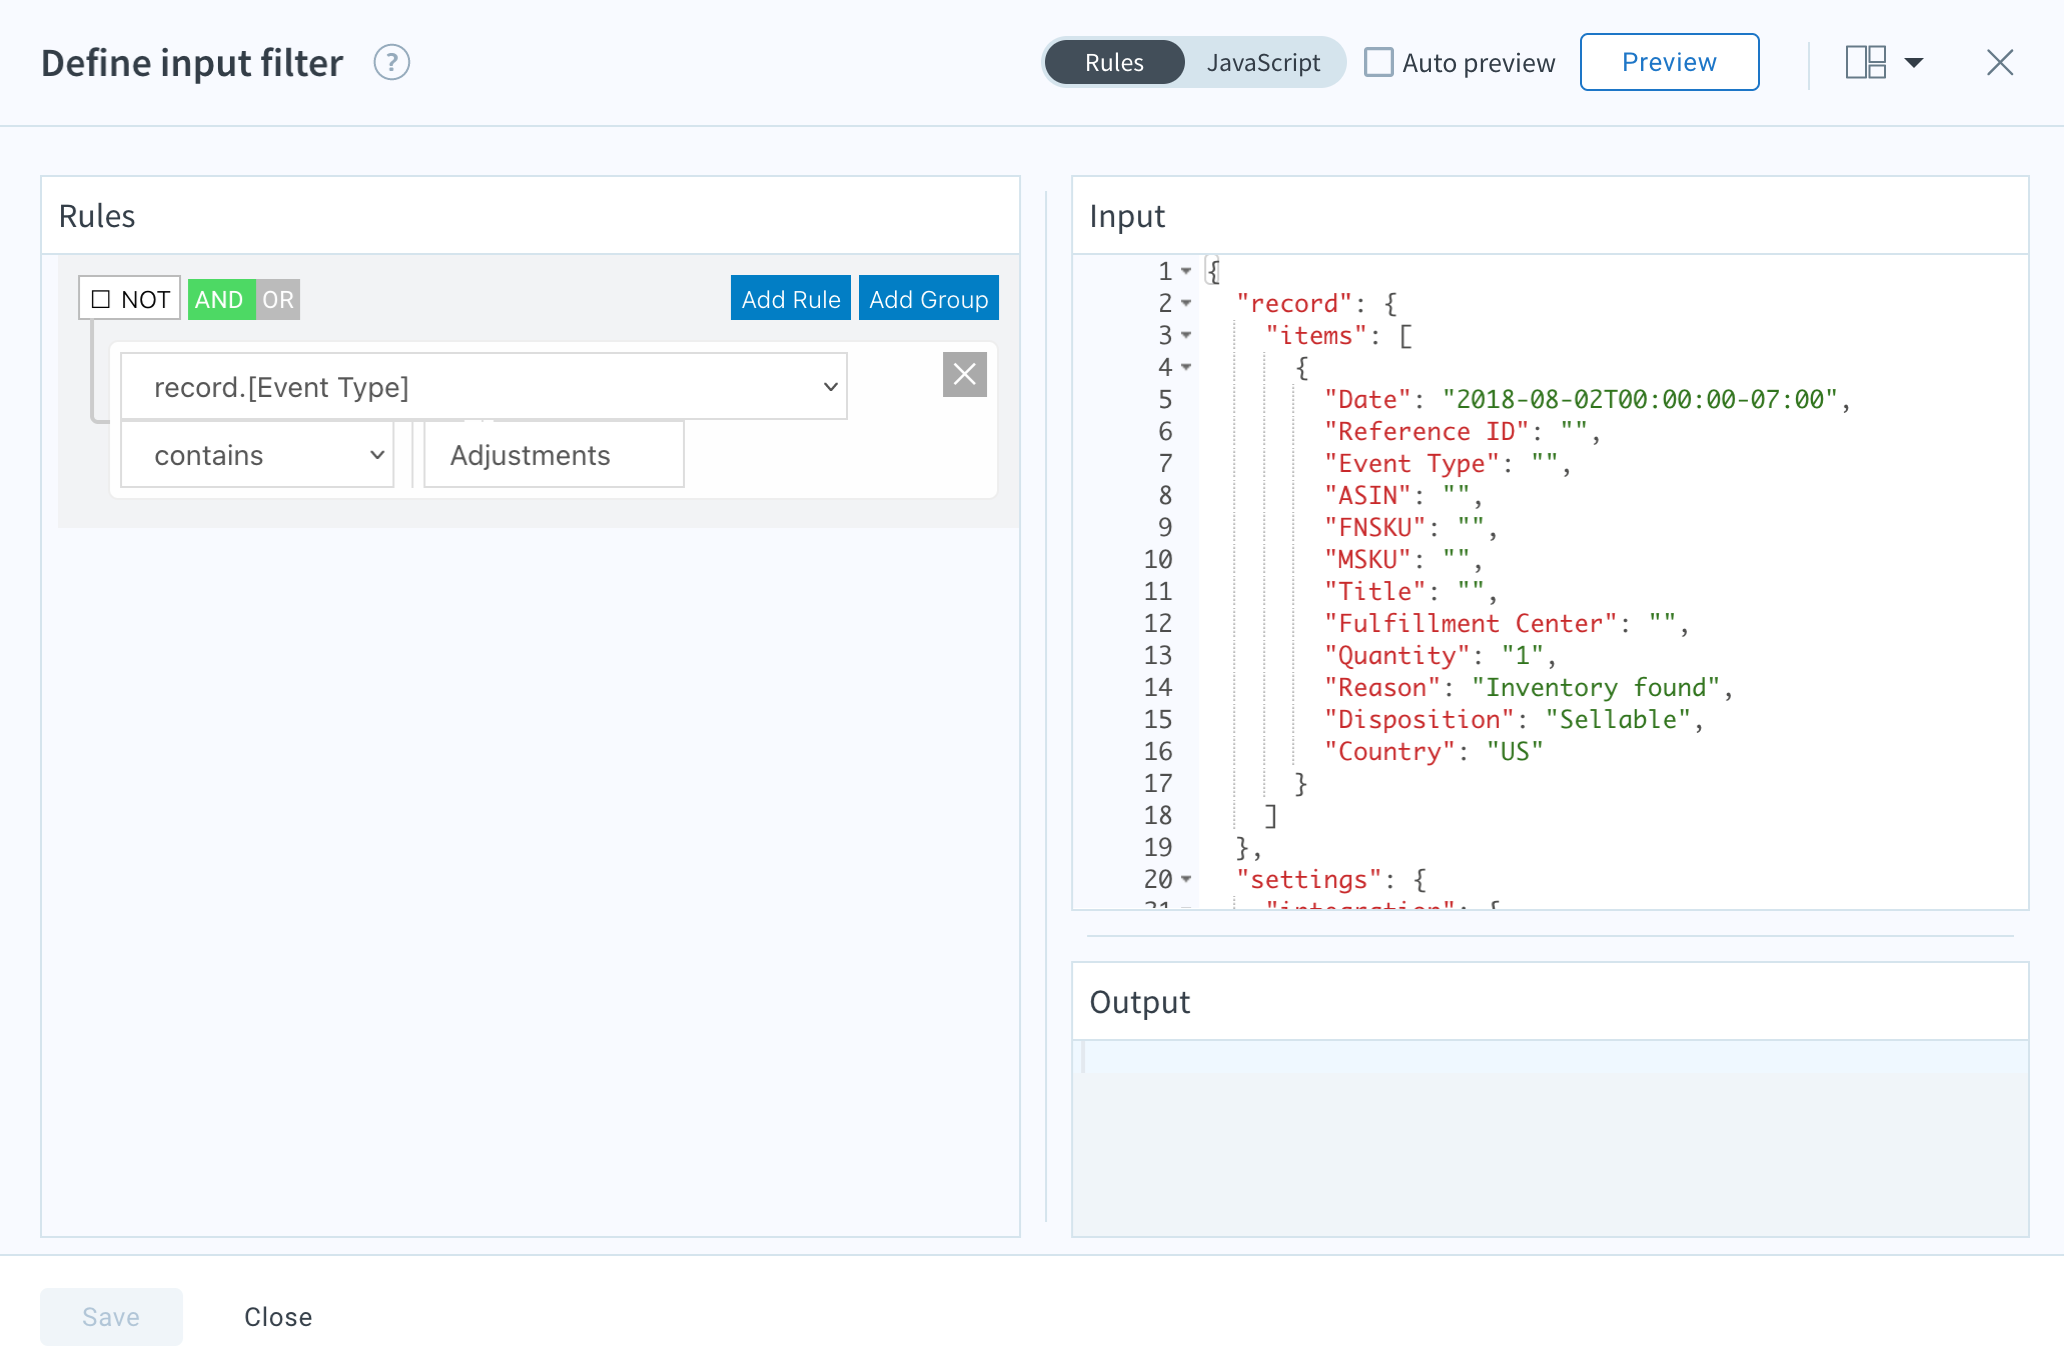Open the panel layout switcher icon

coord(1865,62)
